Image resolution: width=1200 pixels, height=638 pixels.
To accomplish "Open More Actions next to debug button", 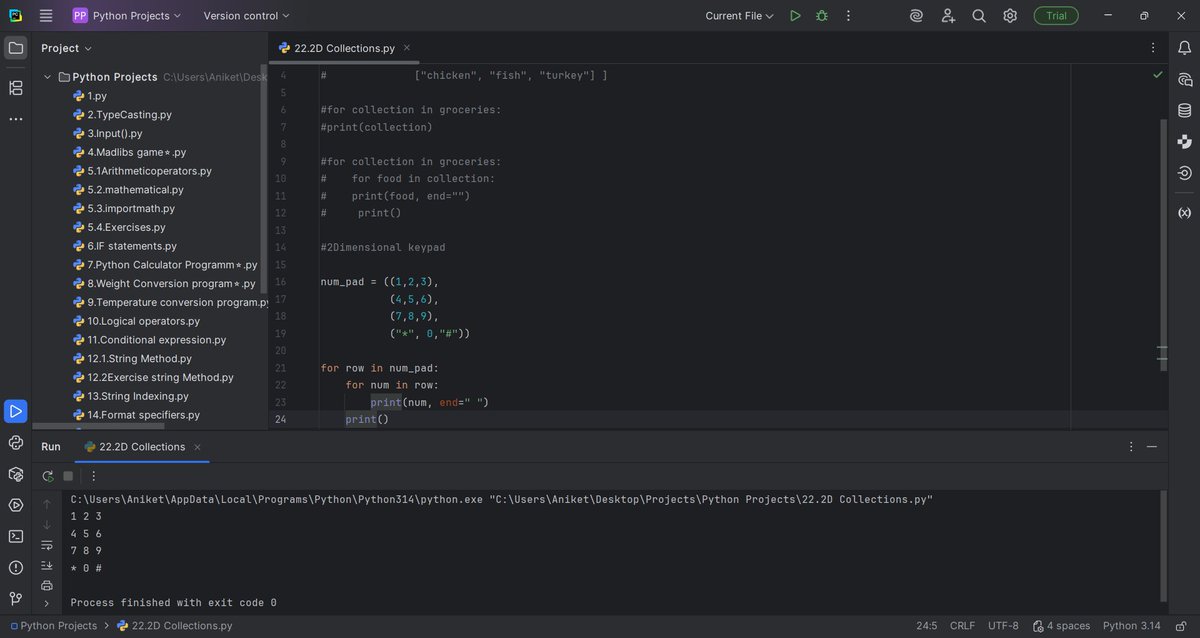I will 848,16.
